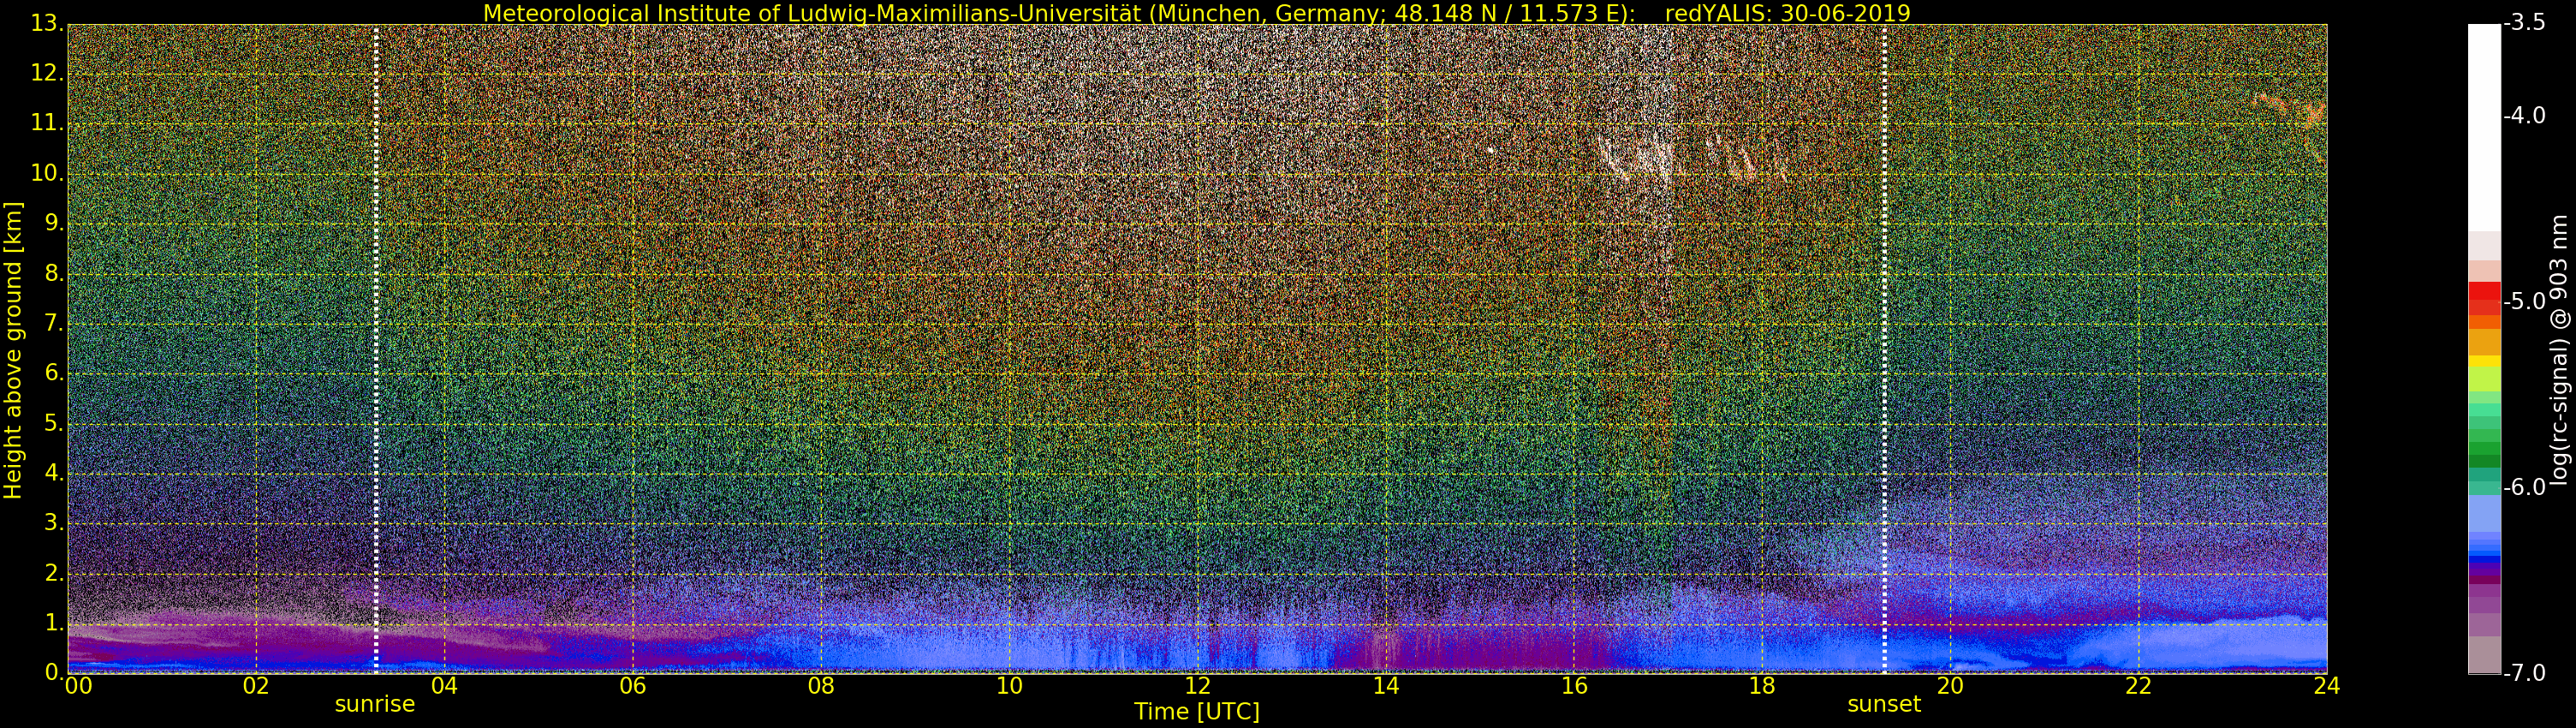Click the '10.' tick on the height axis
The height and width of the screenshot is (728, 2576).
(x=47, y=173)
